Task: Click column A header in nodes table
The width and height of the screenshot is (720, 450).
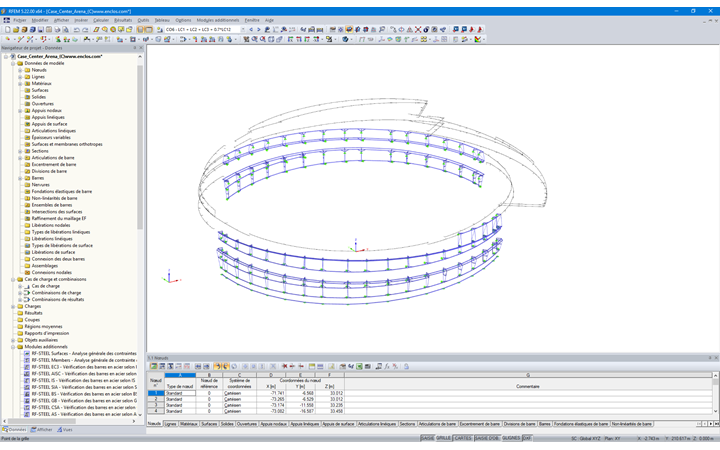Action: coord(180,376)
